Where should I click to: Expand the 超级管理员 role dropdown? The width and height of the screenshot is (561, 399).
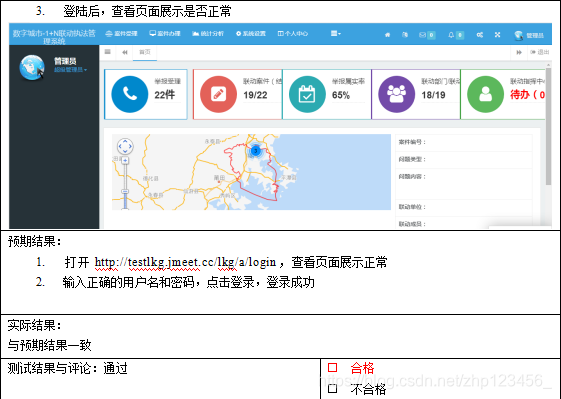pyautogui.click(x=70, y=70)
